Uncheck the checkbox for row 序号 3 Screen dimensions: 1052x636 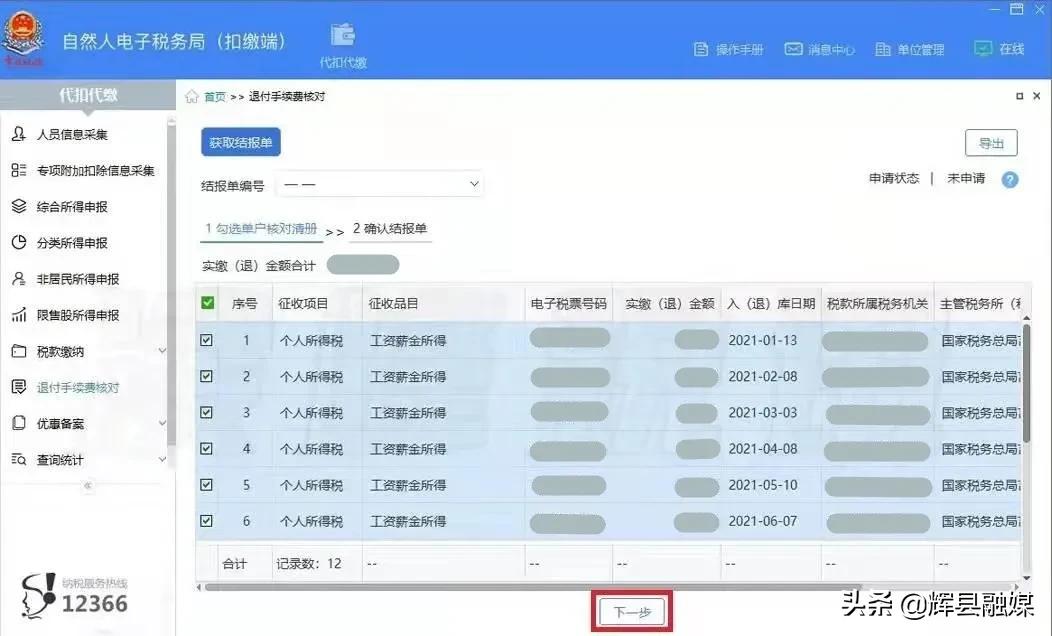pos(206,412)
